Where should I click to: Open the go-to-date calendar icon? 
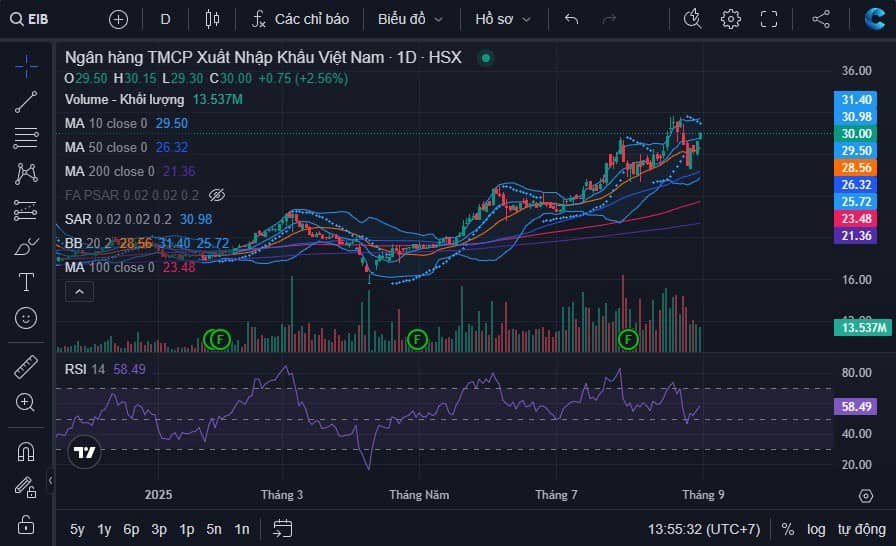pos(282,529)
